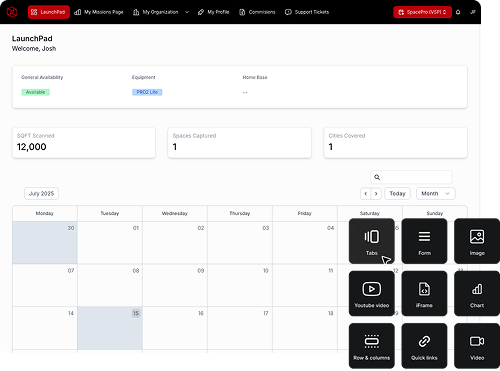Open Support Tickets page
The width and height of the screenshot is (500, 371).
tap(307, 12)
